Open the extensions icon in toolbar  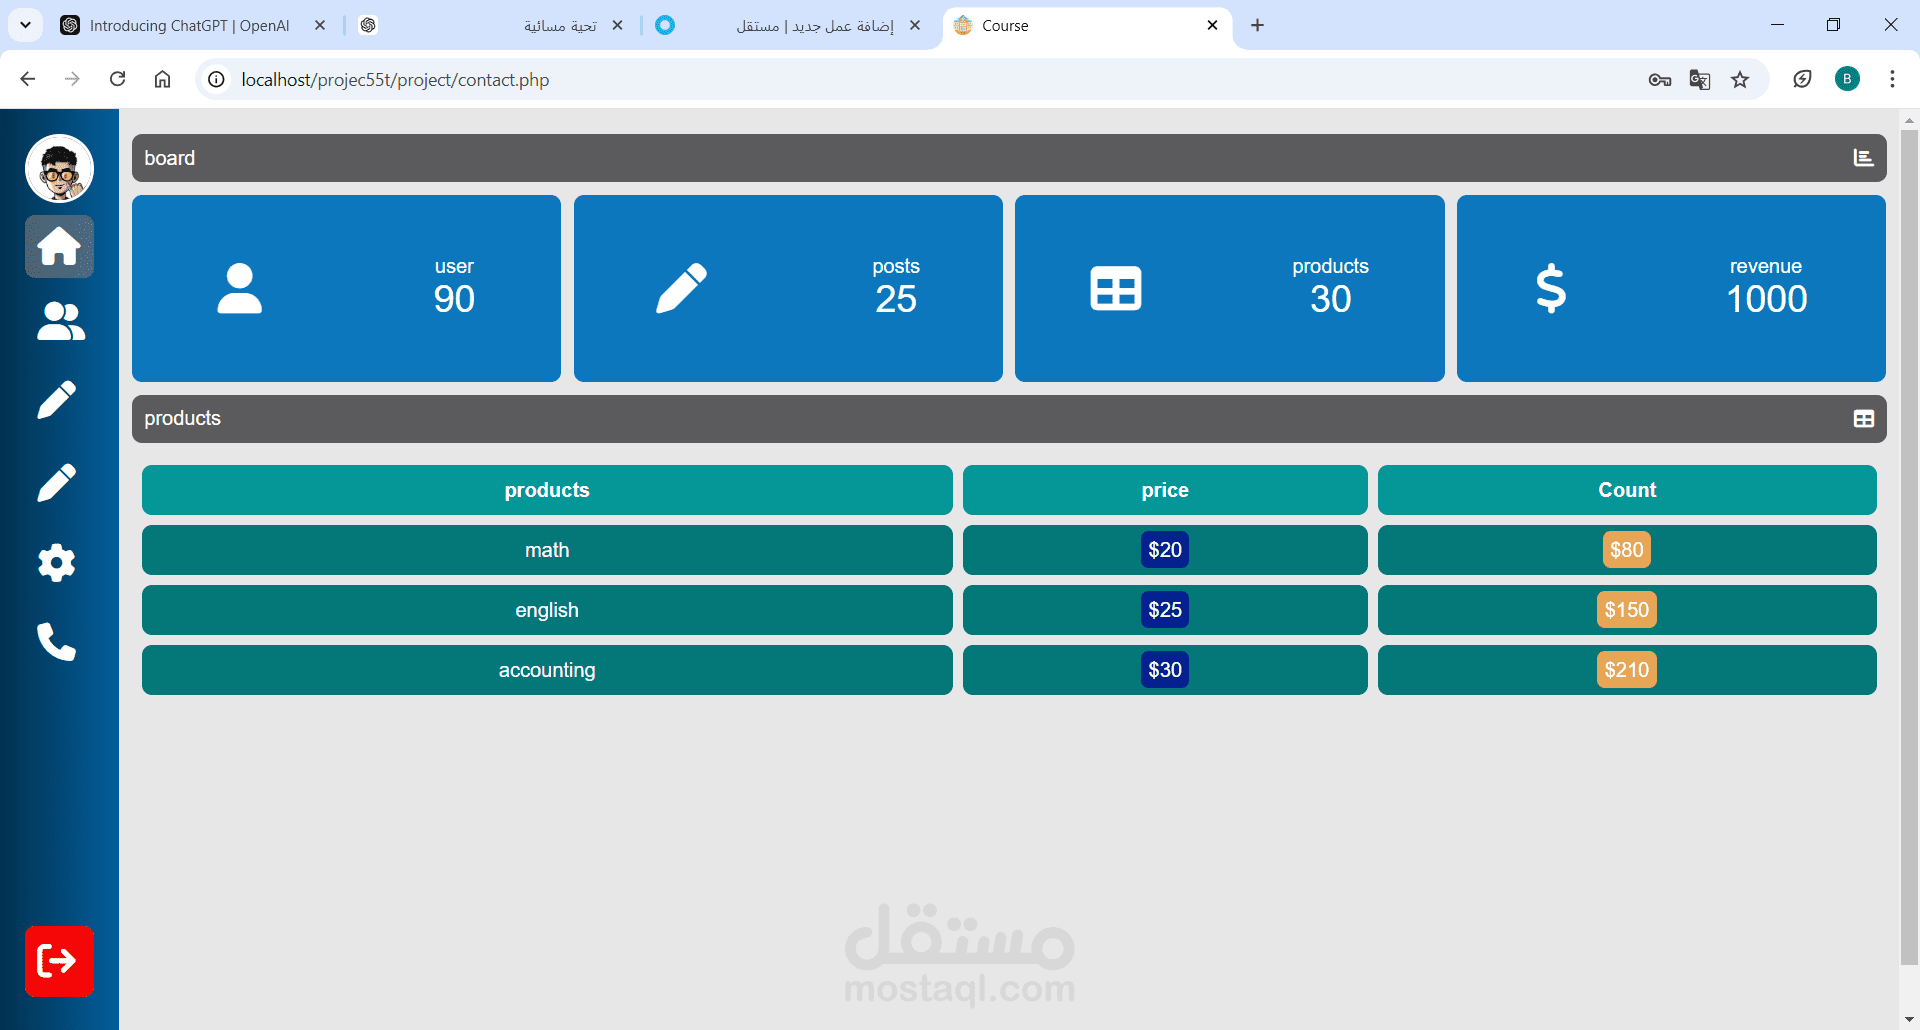[1802, 80]
